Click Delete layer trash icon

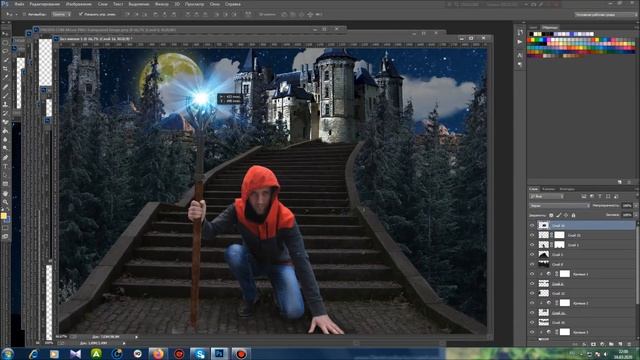(629, 344)
